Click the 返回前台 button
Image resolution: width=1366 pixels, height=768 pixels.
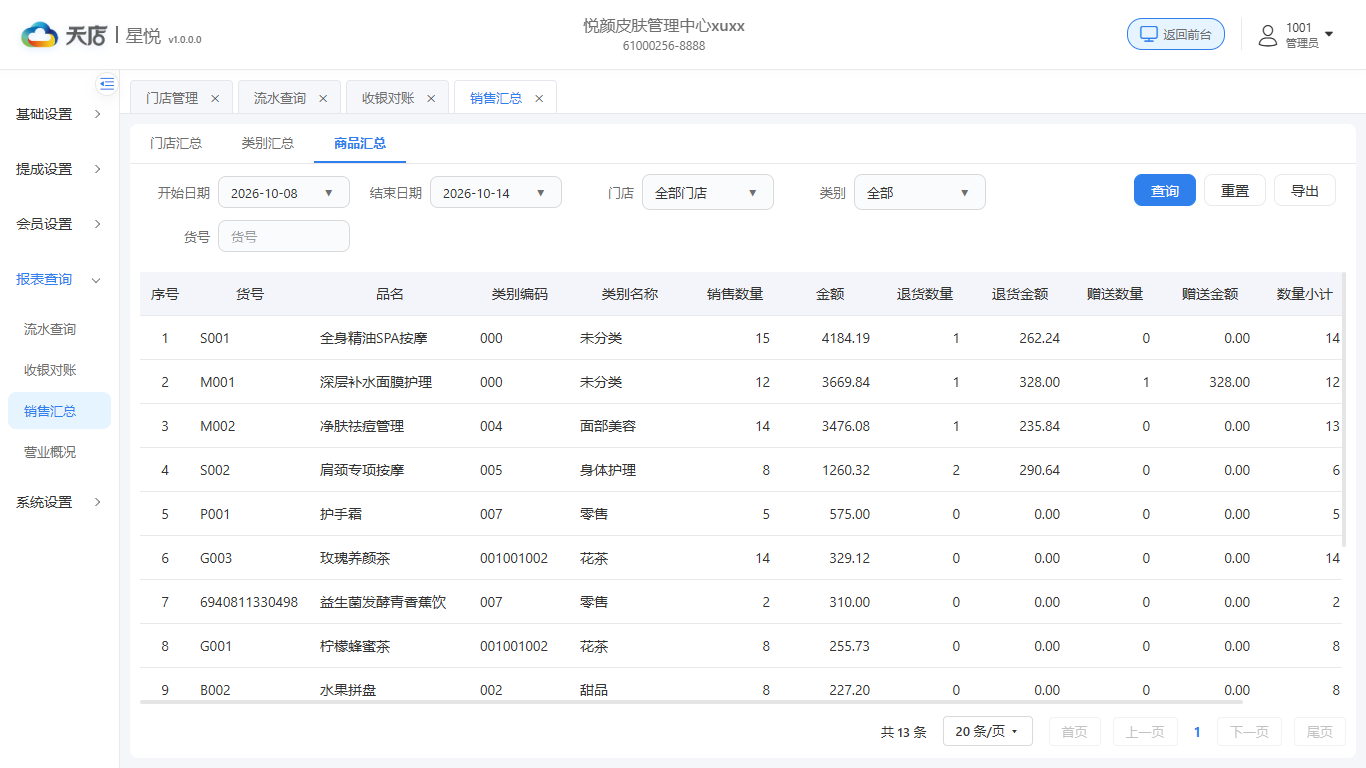[x=1176, y=34]
